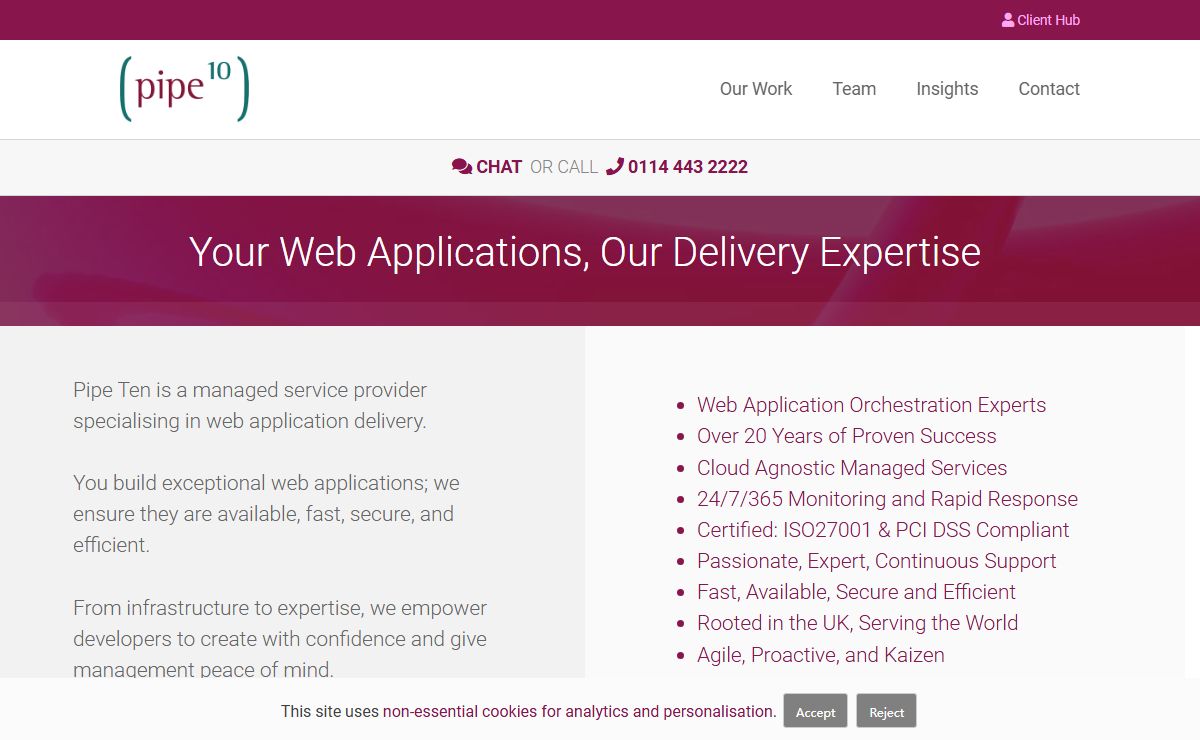The width and height of the screenshot is (1200, 740).
Task: Click the phone handset icon
Action: 615,167
